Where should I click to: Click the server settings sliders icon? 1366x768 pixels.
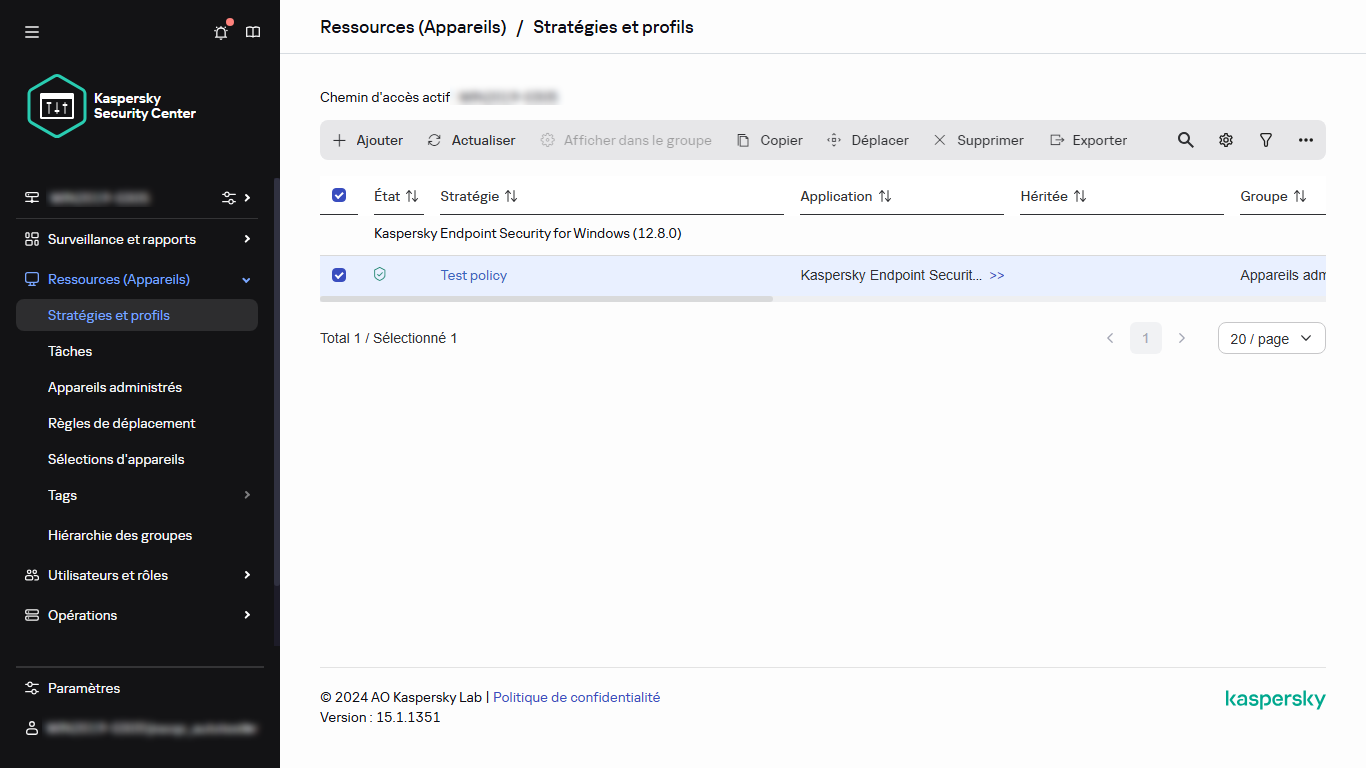coord(229,198)
